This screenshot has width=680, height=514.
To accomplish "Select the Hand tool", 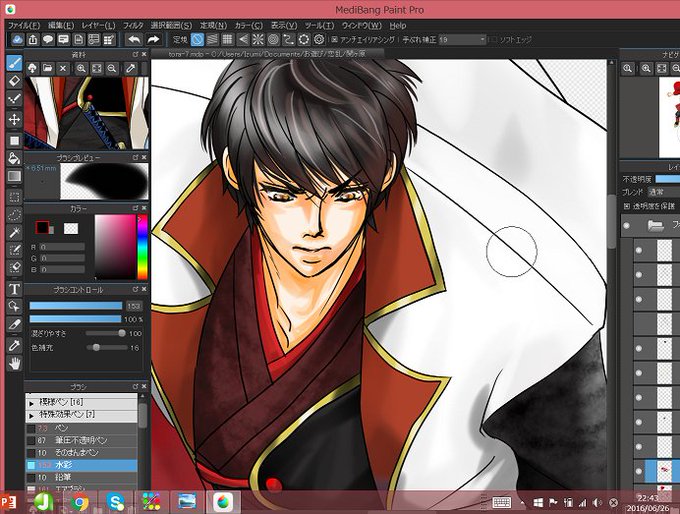I will coord(14,363).
